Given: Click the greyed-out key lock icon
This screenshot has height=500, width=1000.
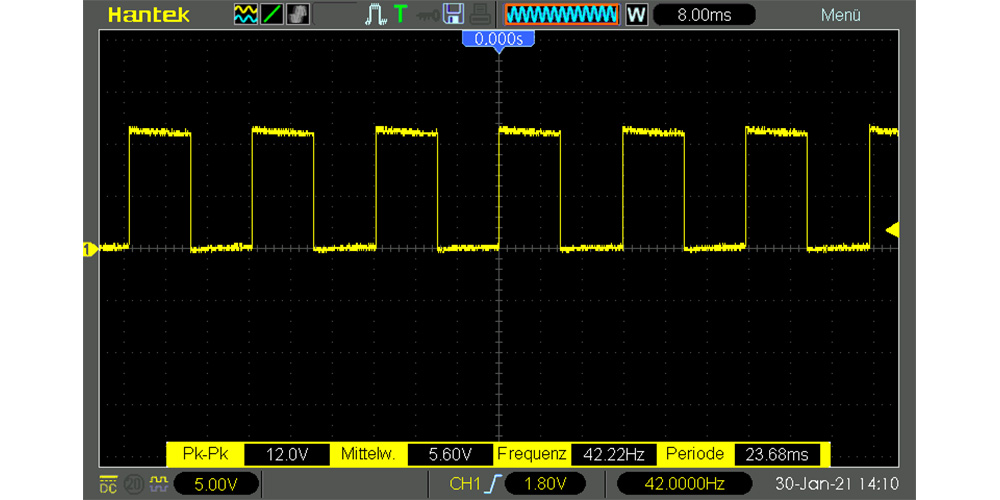Looking at the screenshot, I should 428,15.
